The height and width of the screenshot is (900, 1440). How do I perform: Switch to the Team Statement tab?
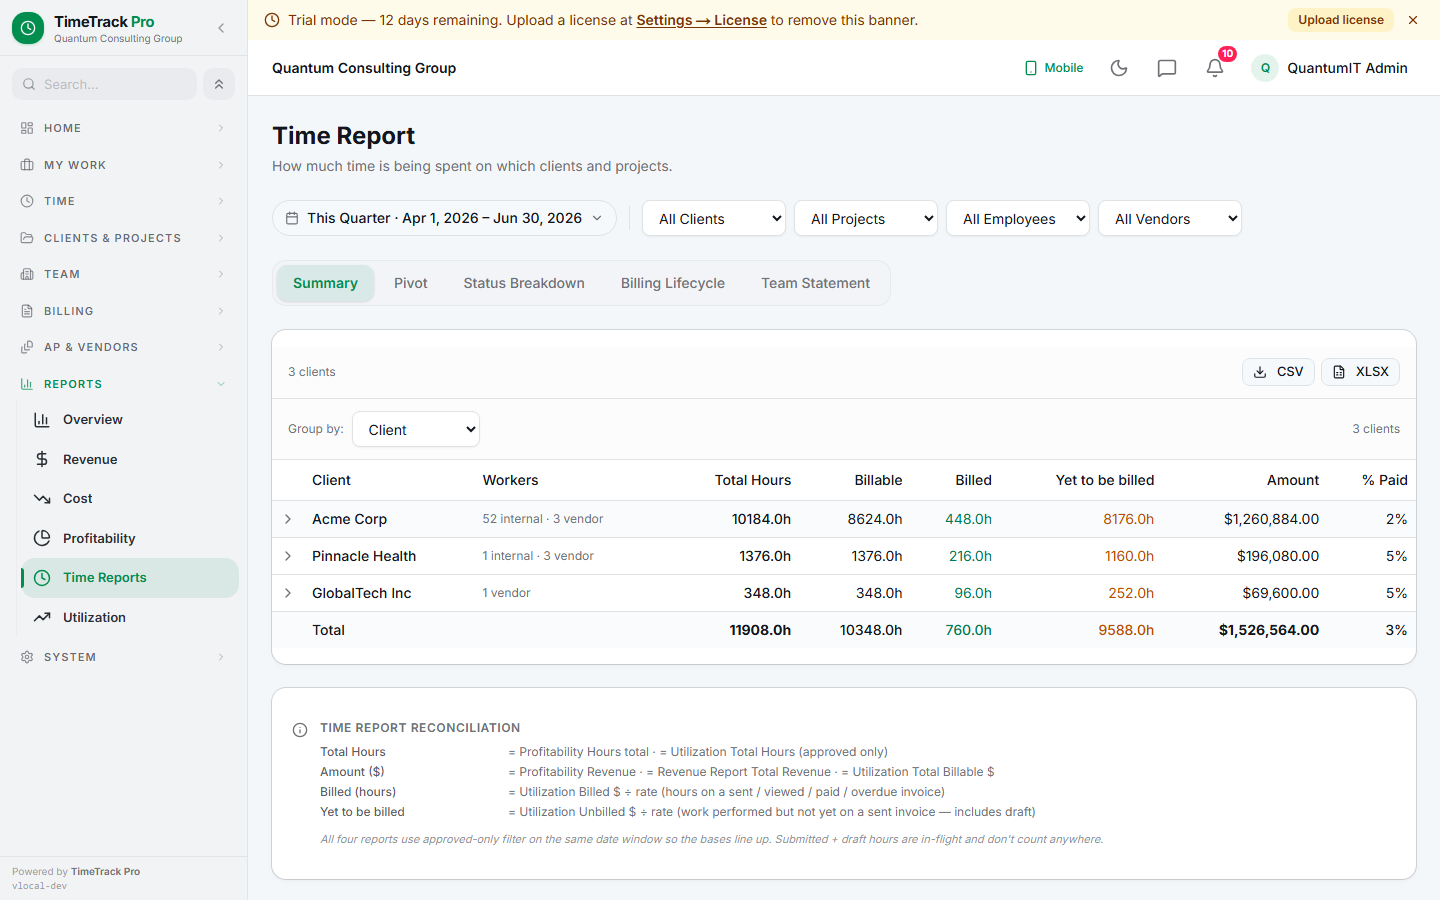point(816,283)
